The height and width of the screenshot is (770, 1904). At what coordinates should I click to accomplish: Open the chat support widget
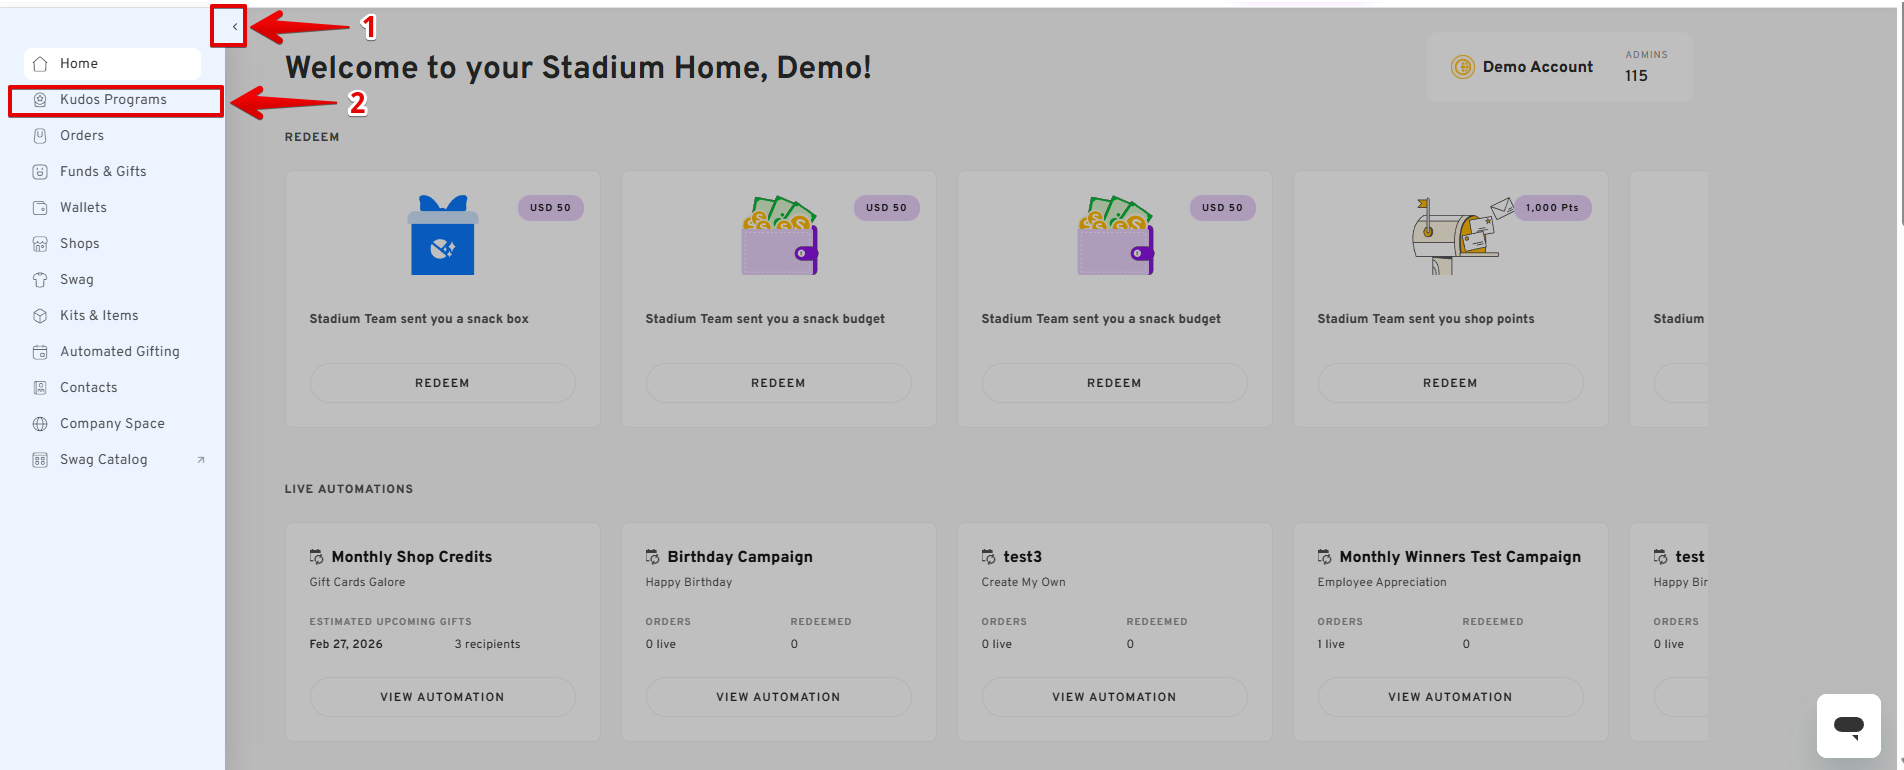pyautogui.click(x=1848, y=726)
